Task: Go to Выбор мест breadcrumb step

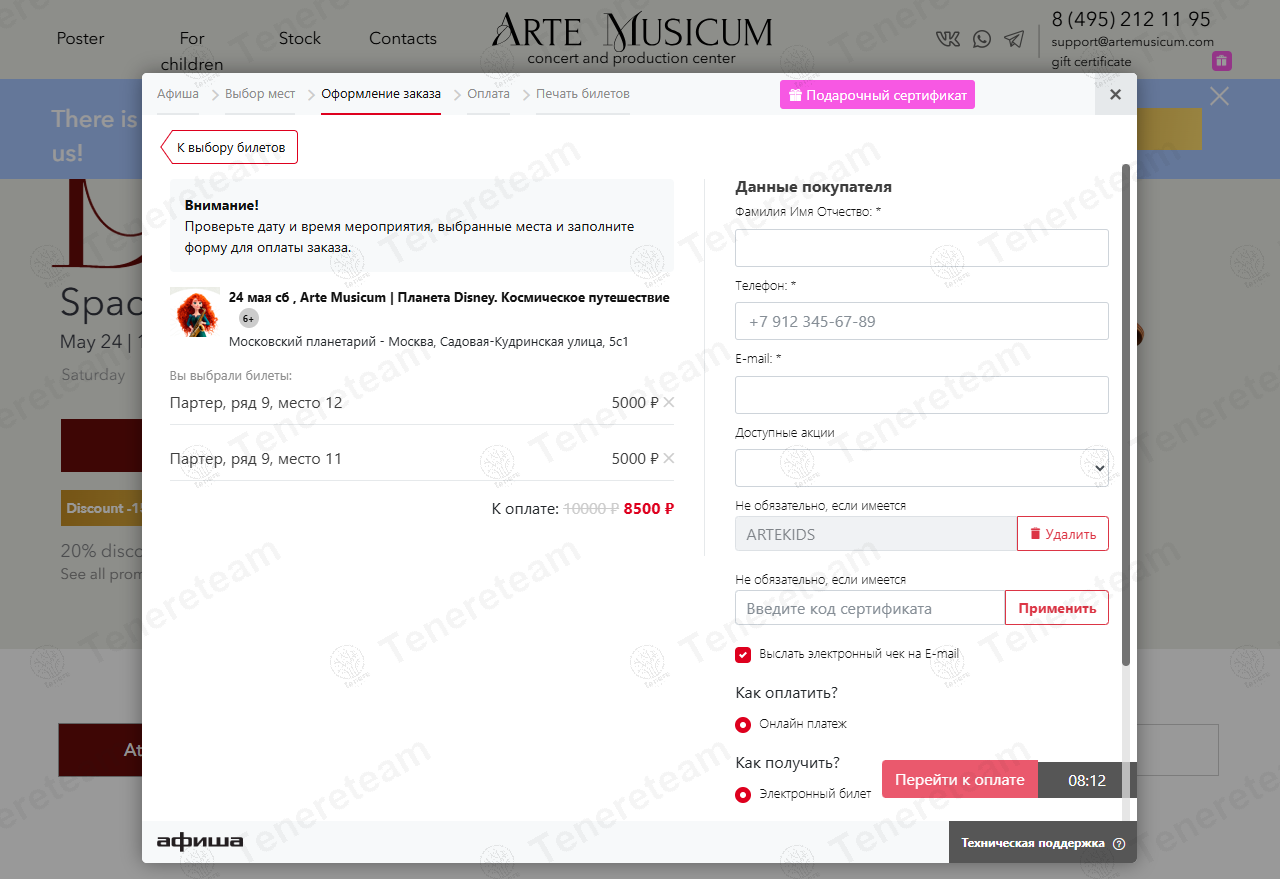Action: [x=260, y=94]
